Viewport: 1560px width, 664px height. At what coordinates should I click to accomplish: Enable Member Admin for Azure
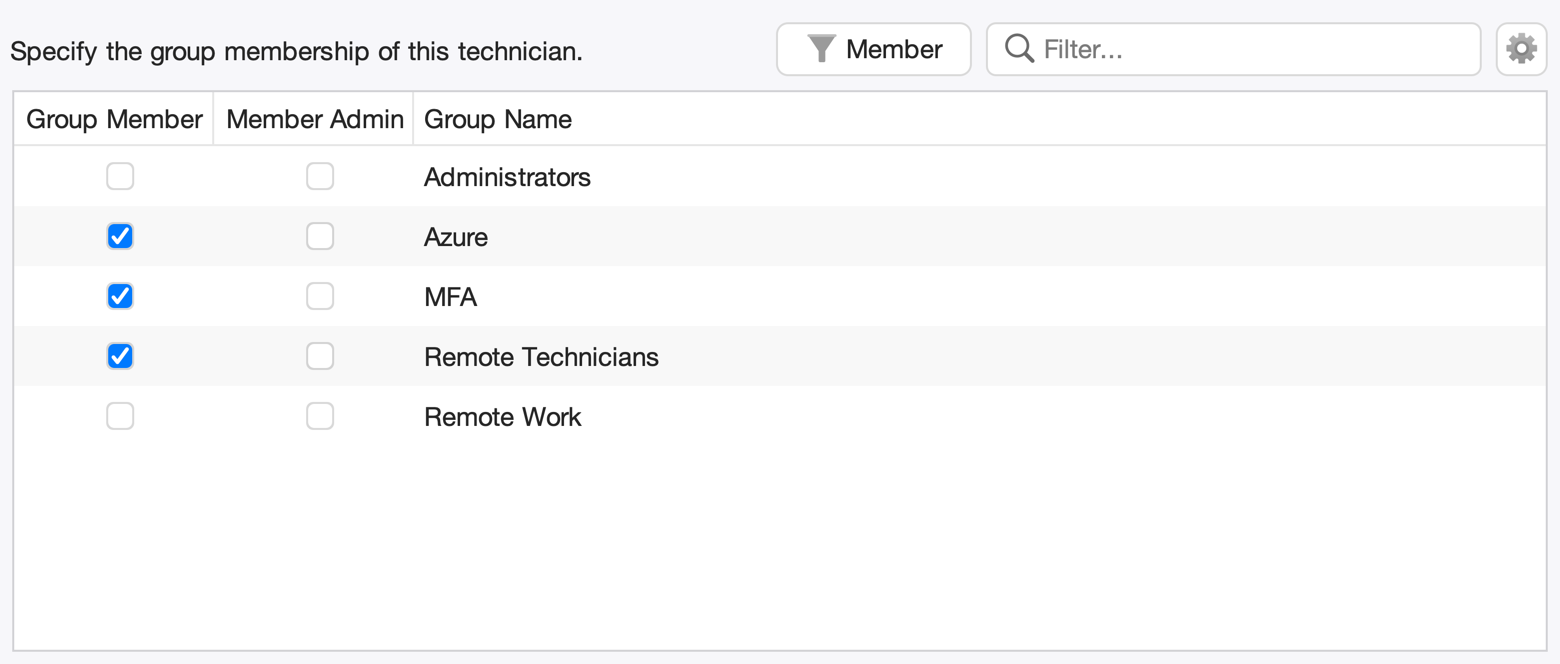[320, 236]
